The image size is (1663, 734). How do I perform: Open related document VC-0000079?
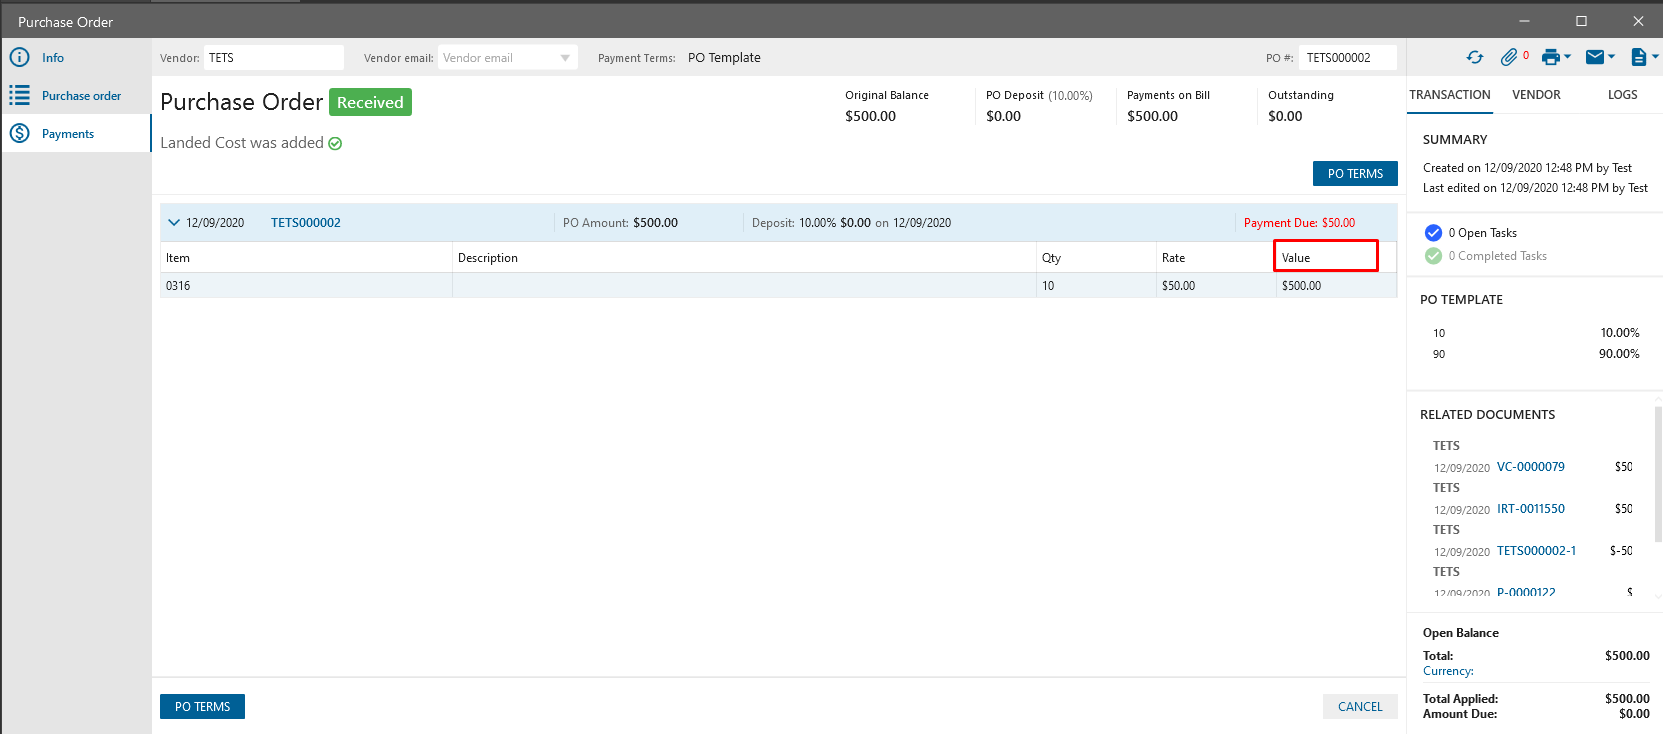point(1531,467)
